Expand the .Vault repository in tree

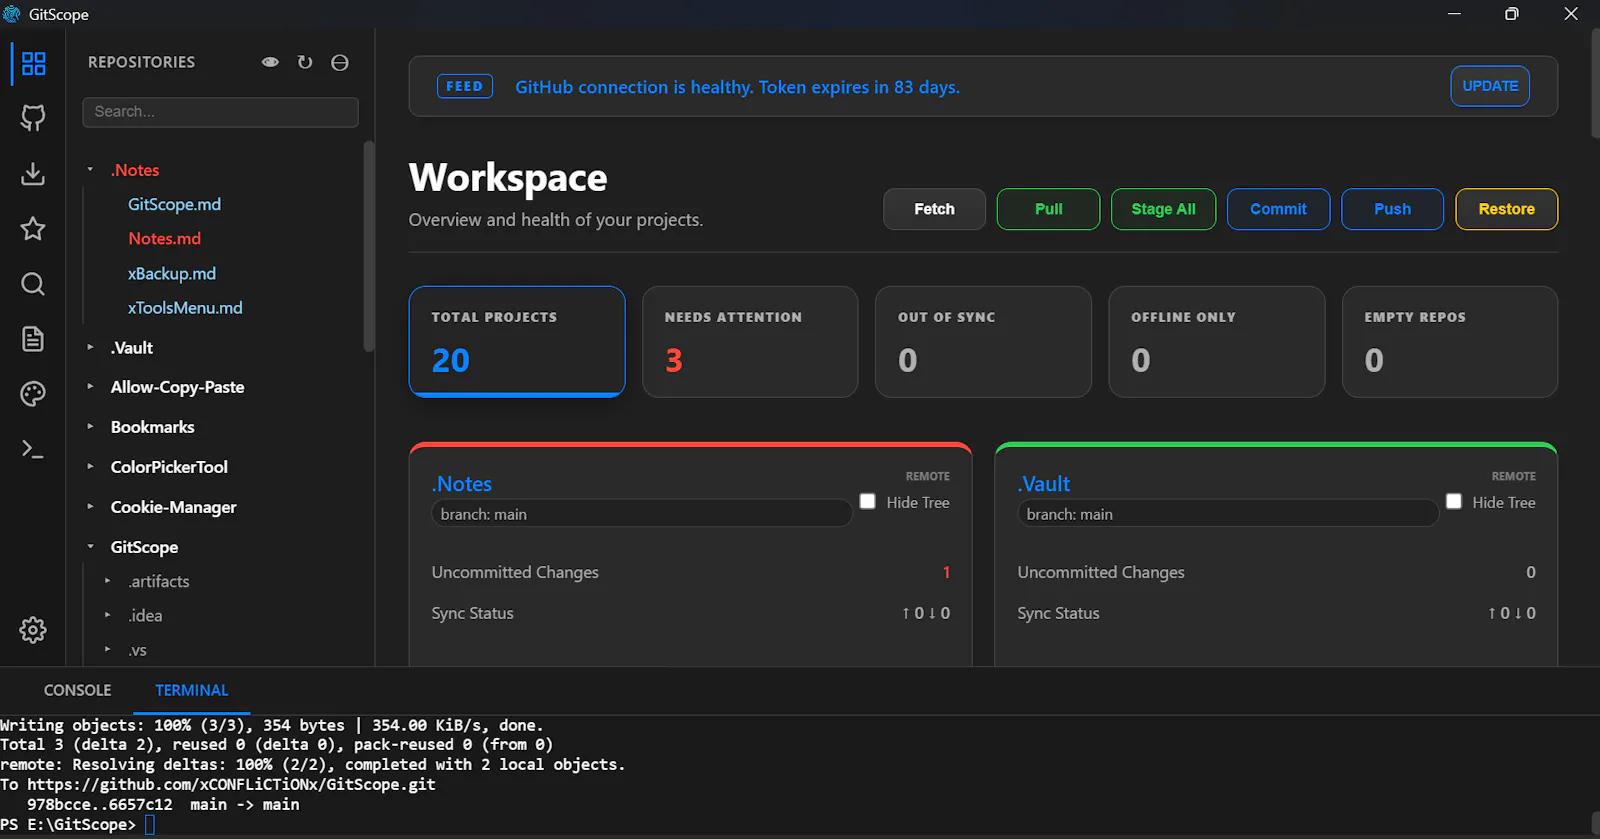90,348
